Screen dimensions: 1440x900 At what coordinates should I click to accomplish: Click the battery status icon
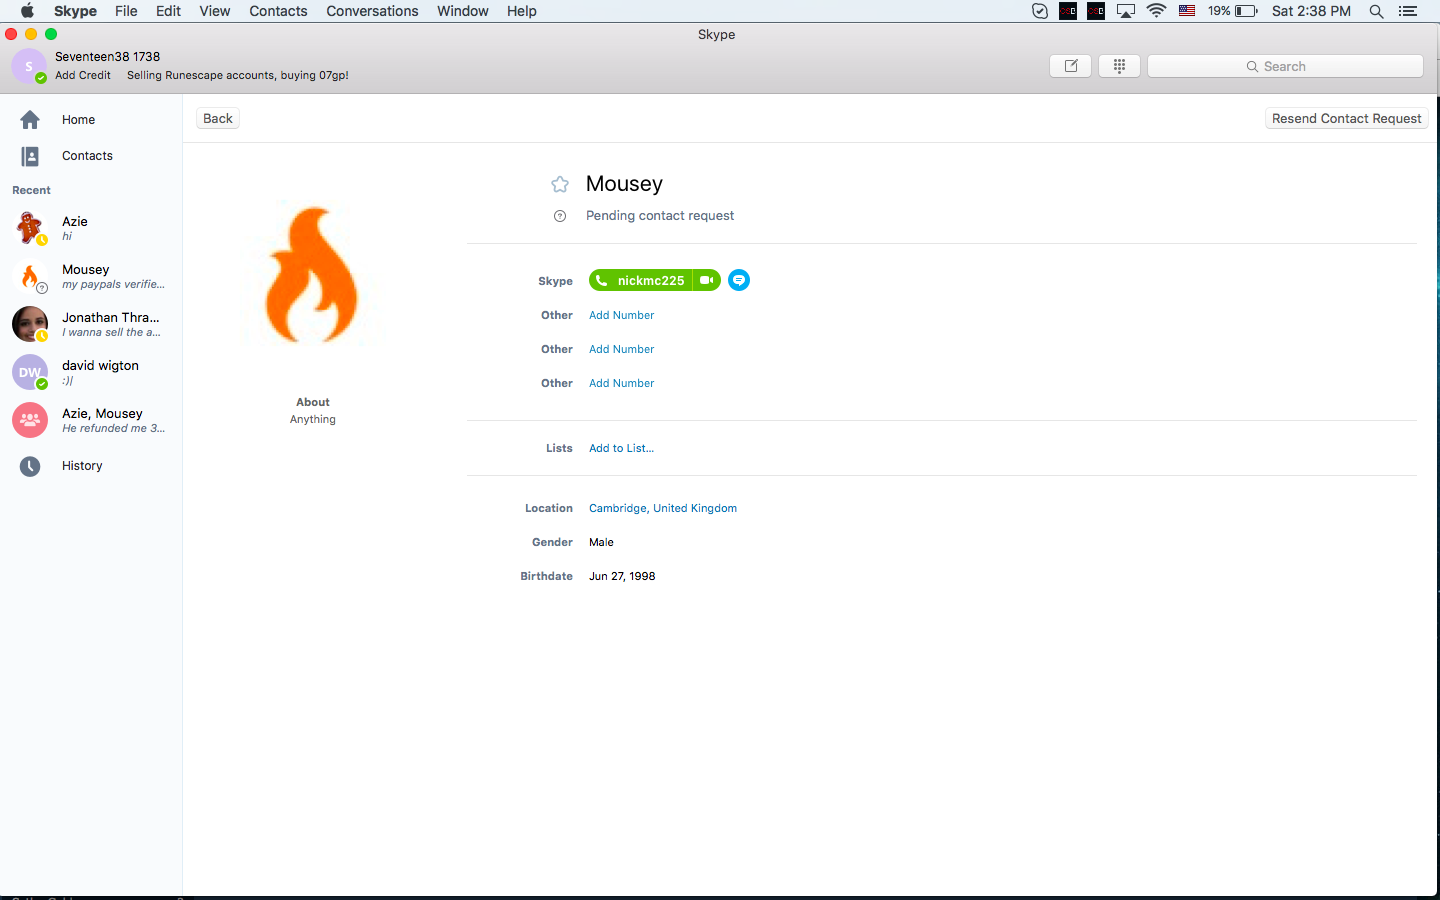1246,11
